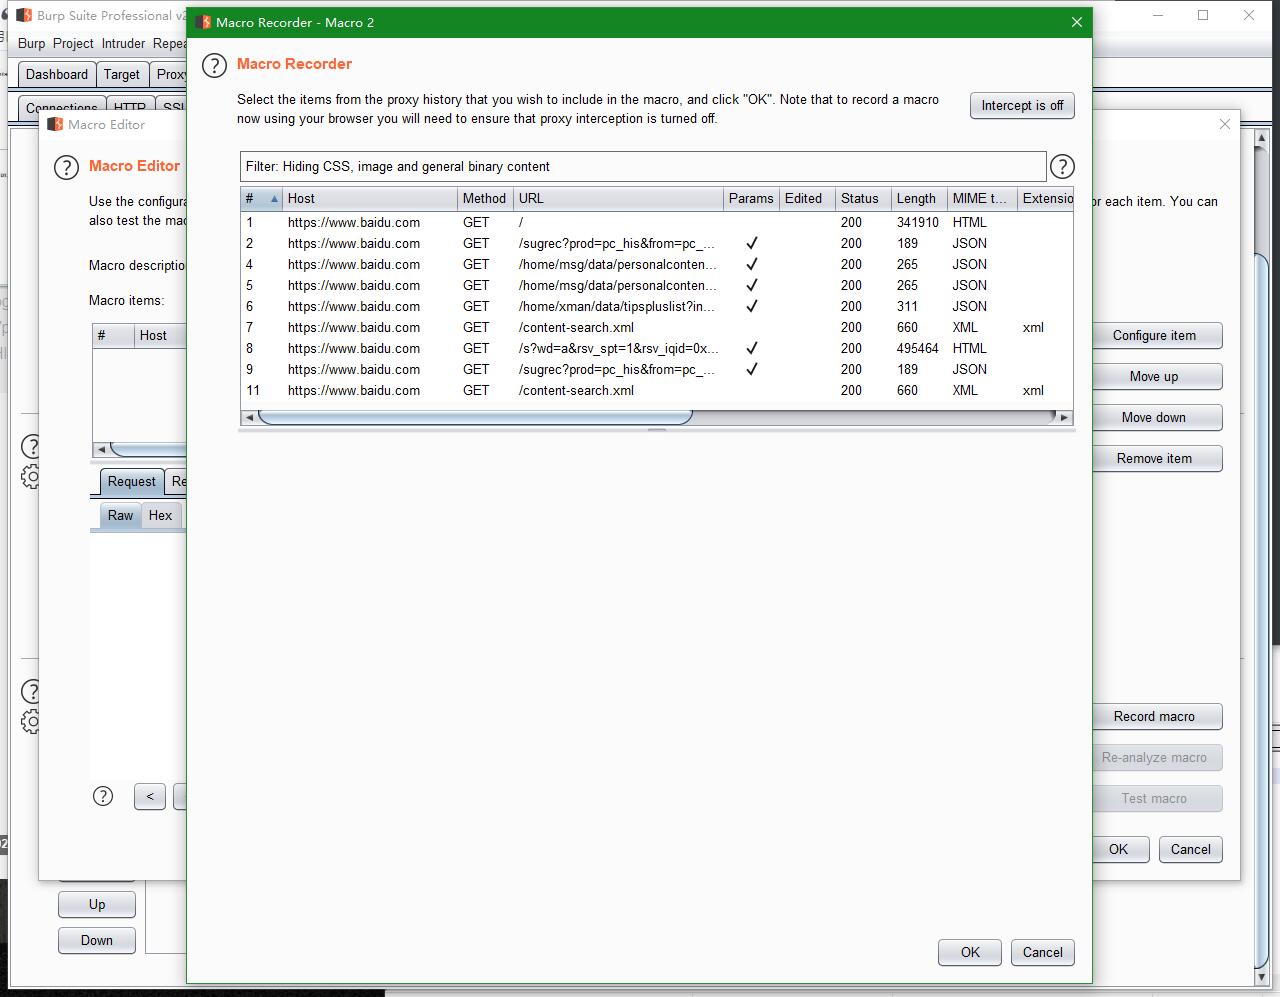Click the sort arrow on the # column header
This screenshot has width=1280, height=997.
point(272,198)
